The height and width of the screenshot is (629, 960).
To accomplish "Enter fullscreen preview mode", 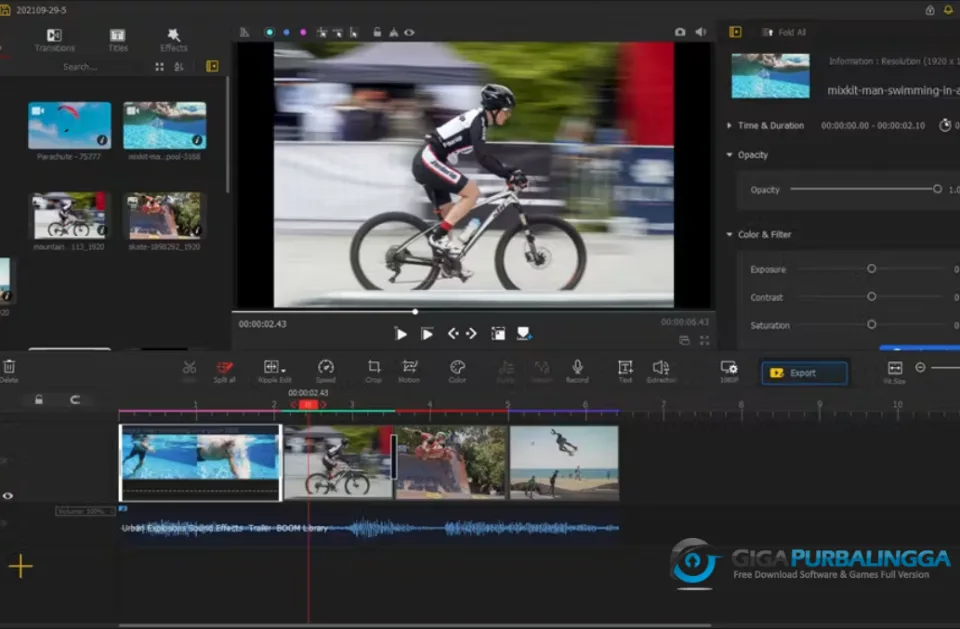I will click(705, 341).
